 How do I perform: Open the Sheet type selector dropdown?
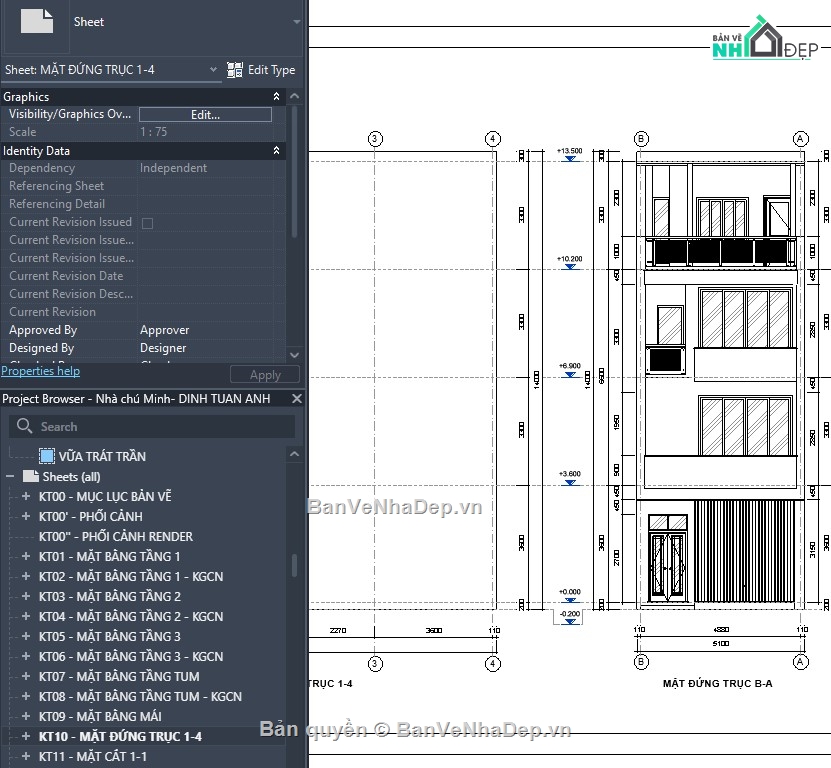click(x=296, y=22)
